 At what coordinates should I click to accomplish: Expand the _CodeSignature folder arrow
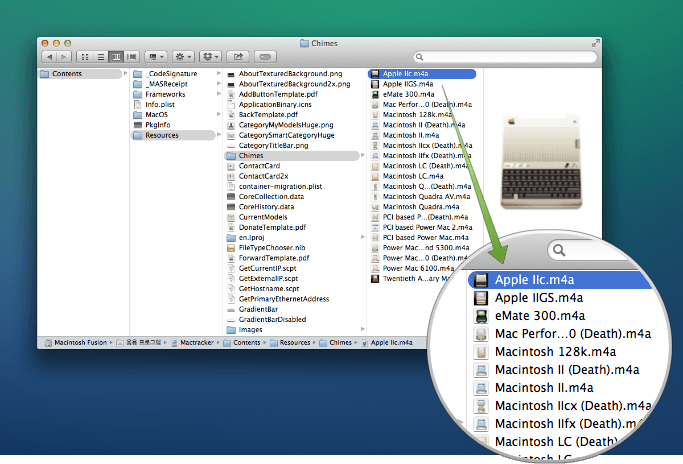219,73
